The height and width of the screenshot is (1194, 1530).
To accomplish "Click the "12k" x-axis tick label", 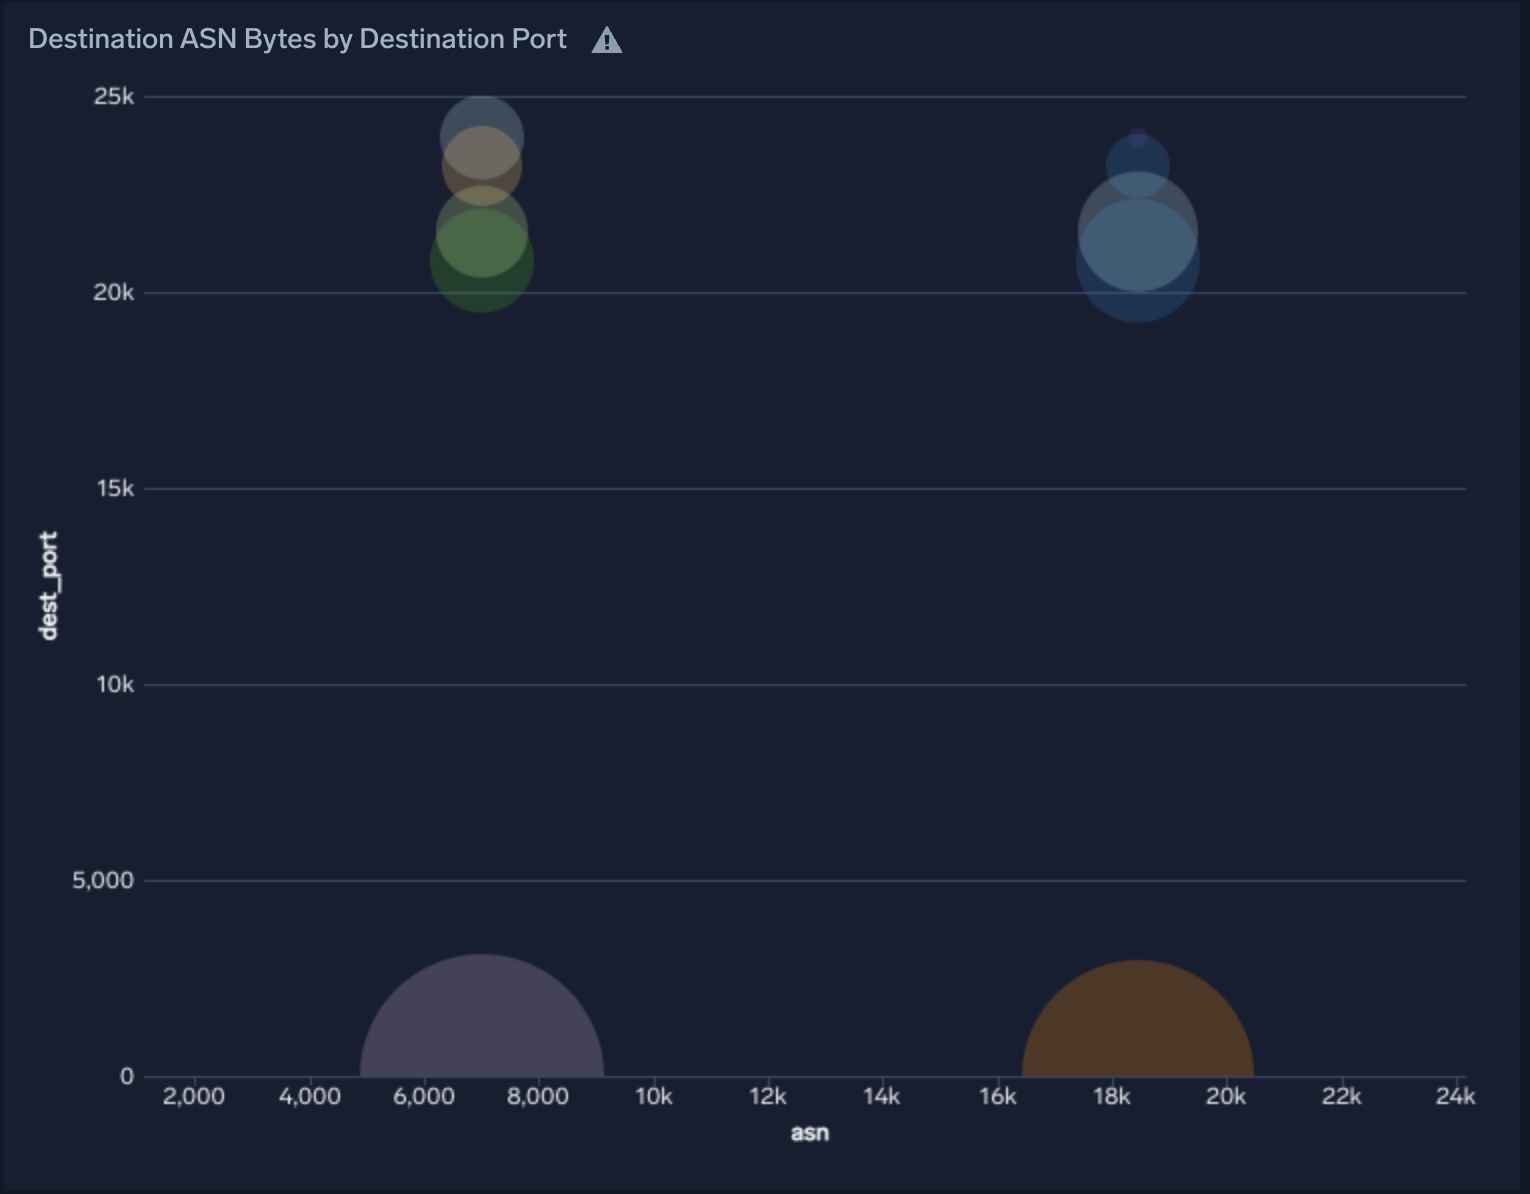I will (x=768, y=1096).
